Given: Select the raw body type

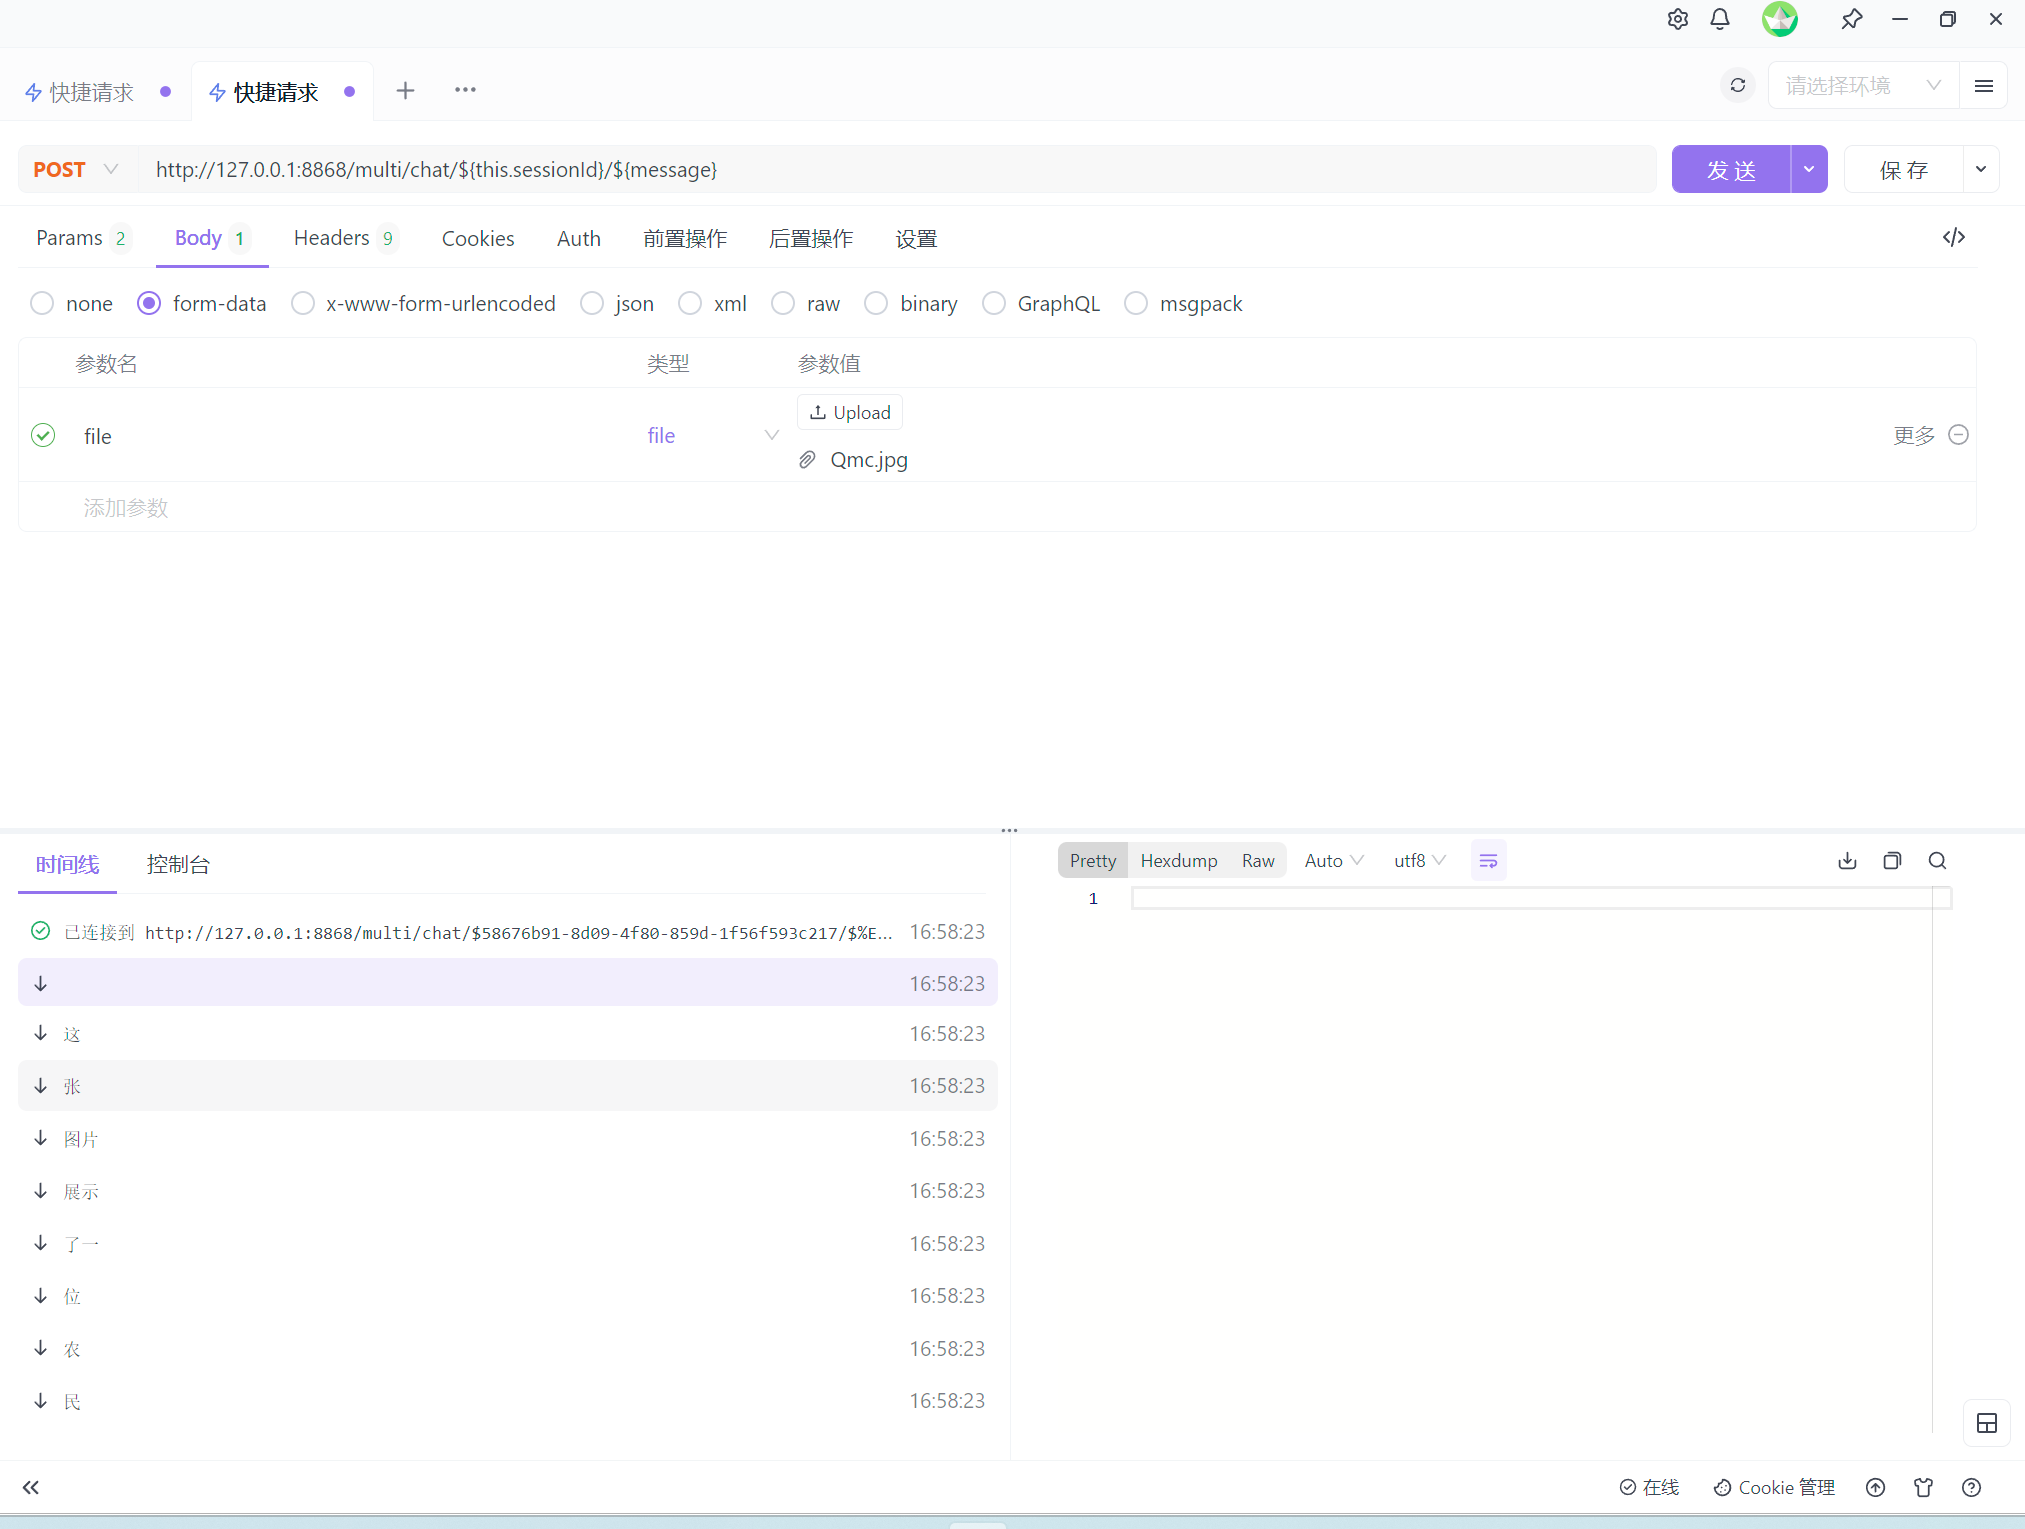Looking at the screenshot, I should 783,303.
